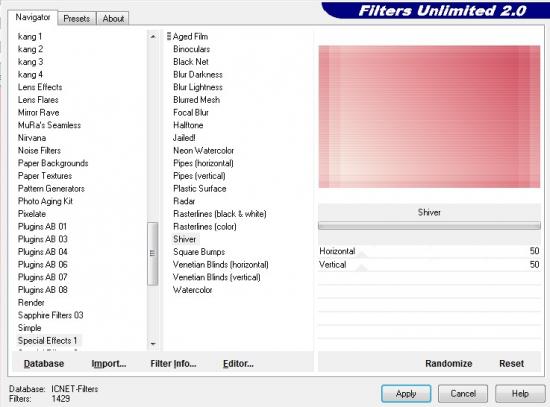Adjust the Vertical slider handle
Image resolution: width=550 pixels, height=407 pixels.
[362, 268]
